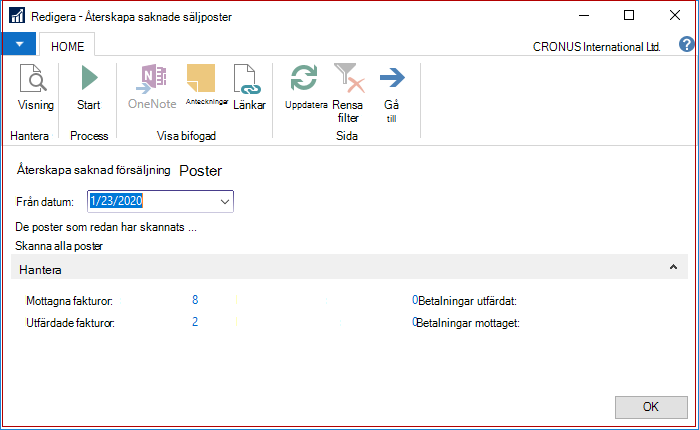699x430 pixels.
Task: Click the 'Utfärdade fakturor:' label
Action: (70, 323)
